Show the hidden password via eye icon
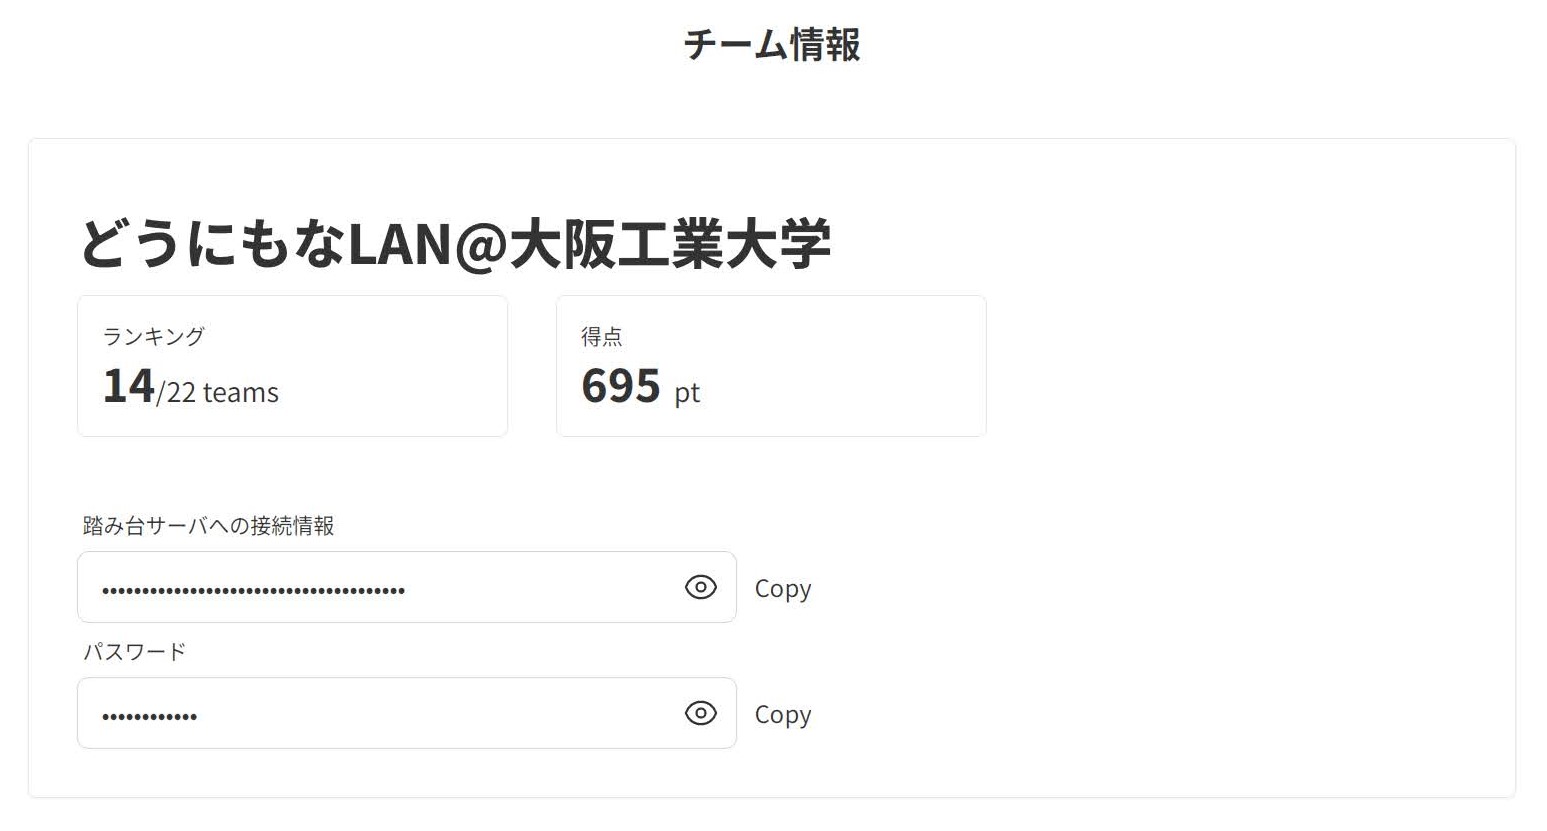Viewport: 1547px width, 831px height. [x=700, y=713]
